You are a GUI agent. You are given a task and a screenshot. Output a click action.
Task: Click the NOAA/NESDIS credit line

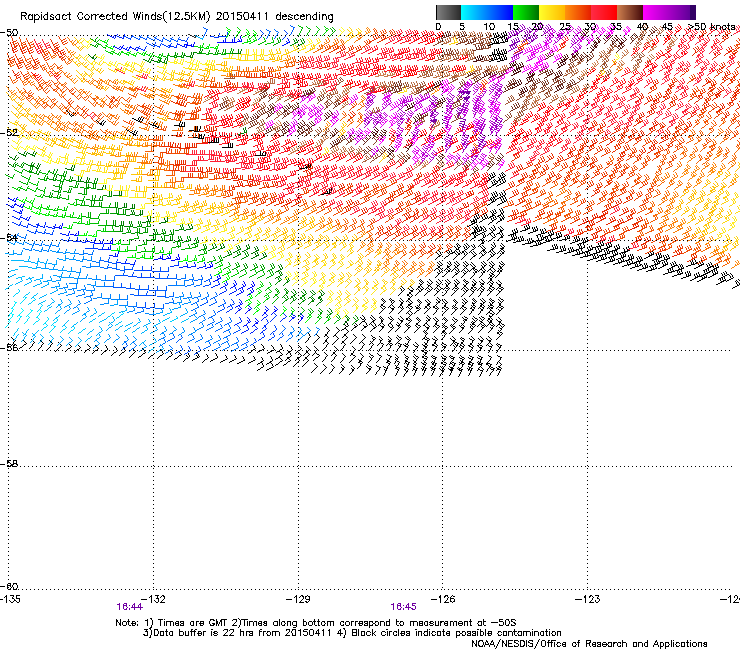coord(589,644)
